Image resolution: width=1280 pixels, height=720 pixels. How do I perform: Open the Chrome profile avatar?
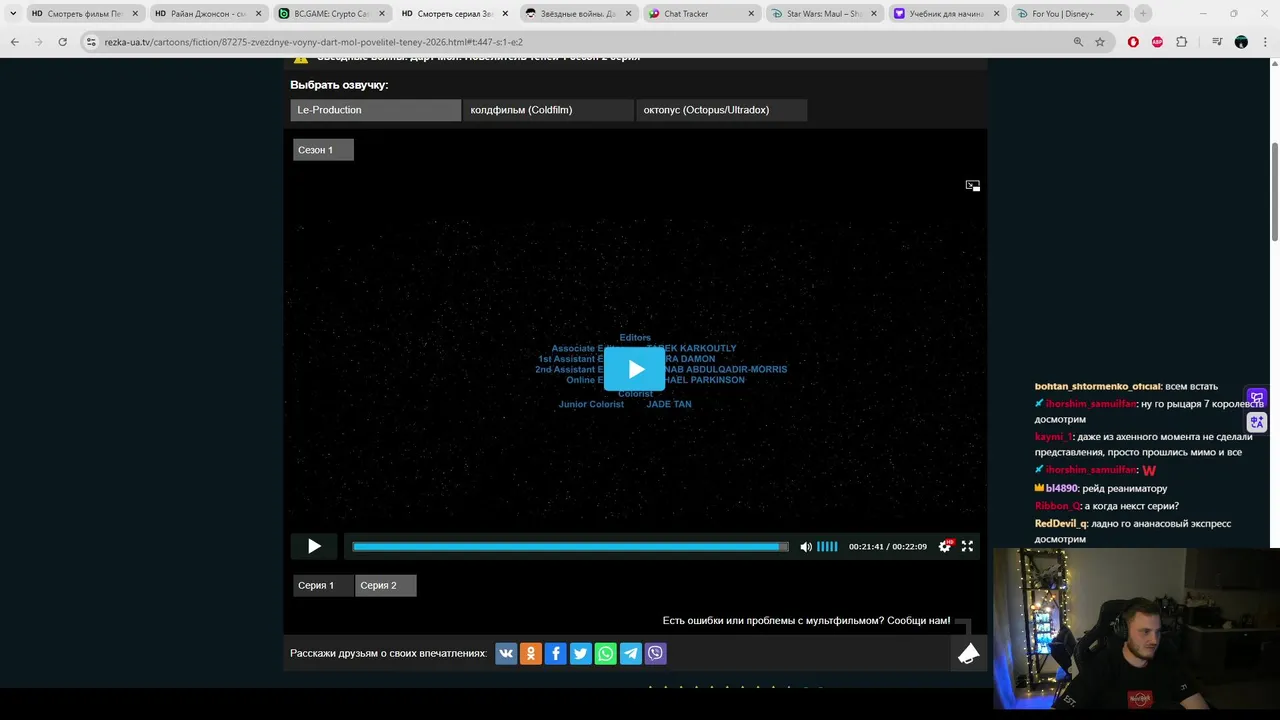(x=1241, y=42)
